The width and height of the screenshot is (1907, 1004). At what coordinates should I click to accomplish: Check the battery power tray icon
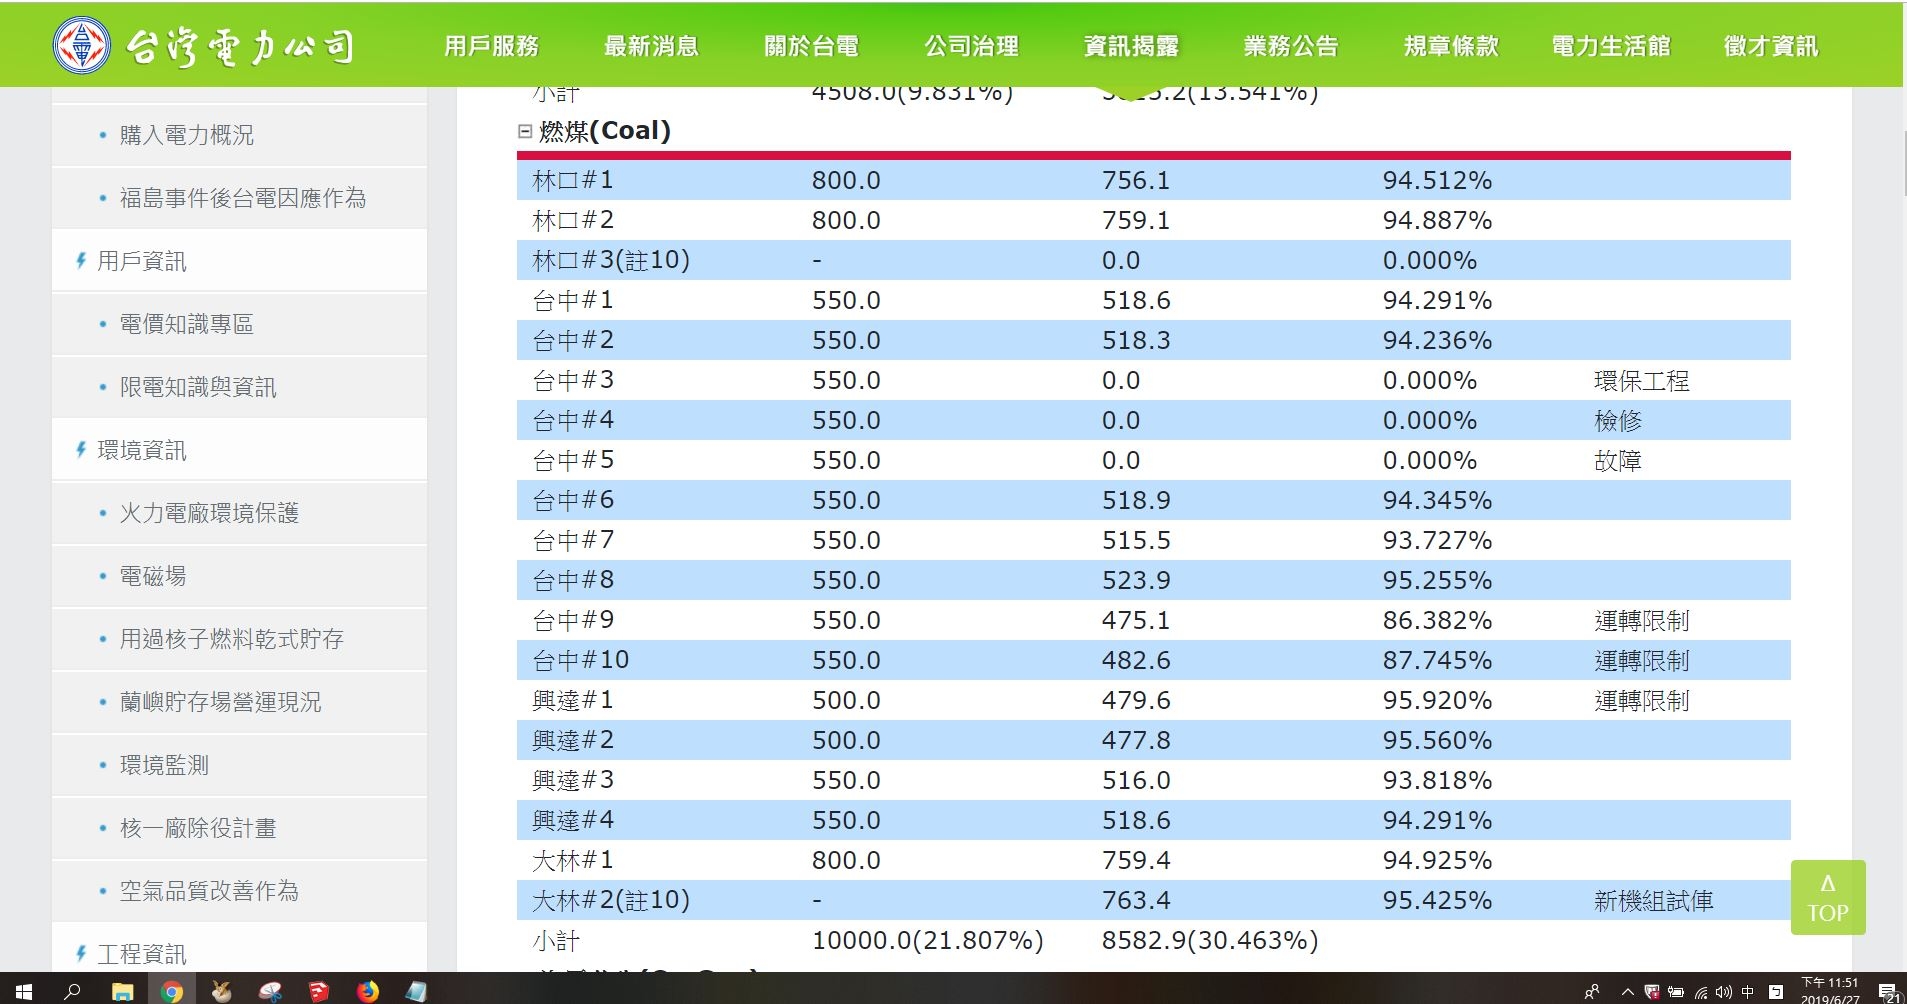click(x=1676, y=992)
